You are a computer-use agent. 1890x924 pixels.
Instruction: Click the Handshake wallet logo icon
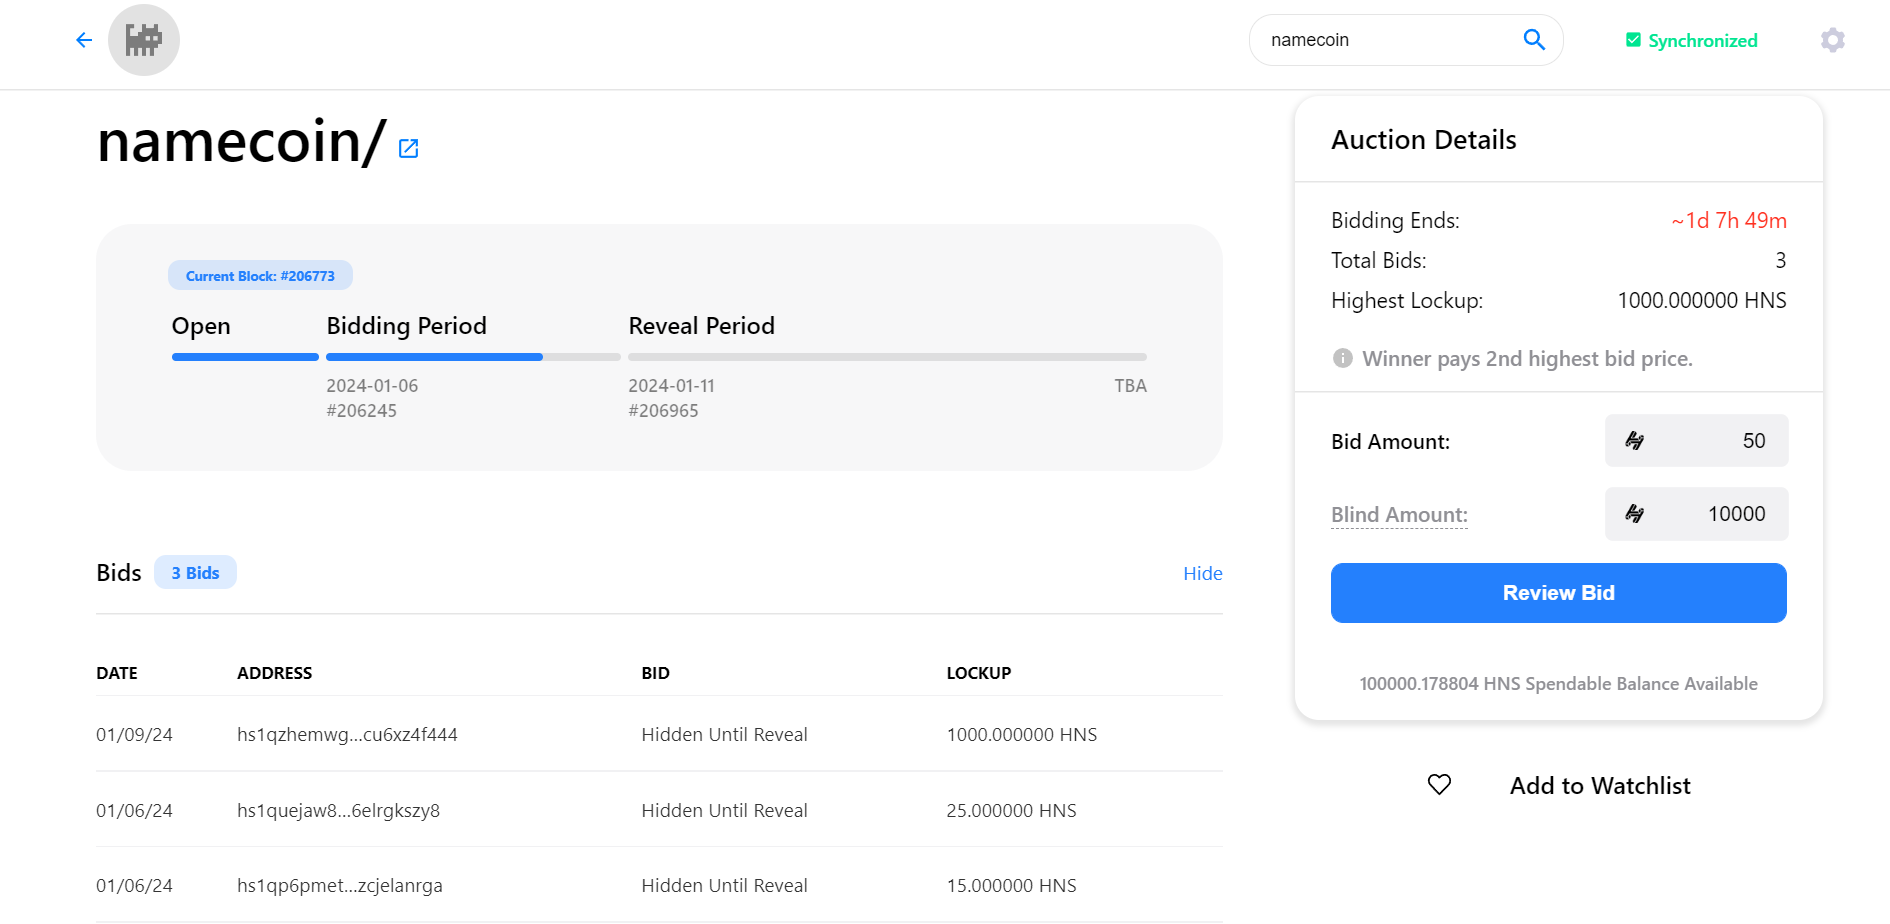point(143,39)
